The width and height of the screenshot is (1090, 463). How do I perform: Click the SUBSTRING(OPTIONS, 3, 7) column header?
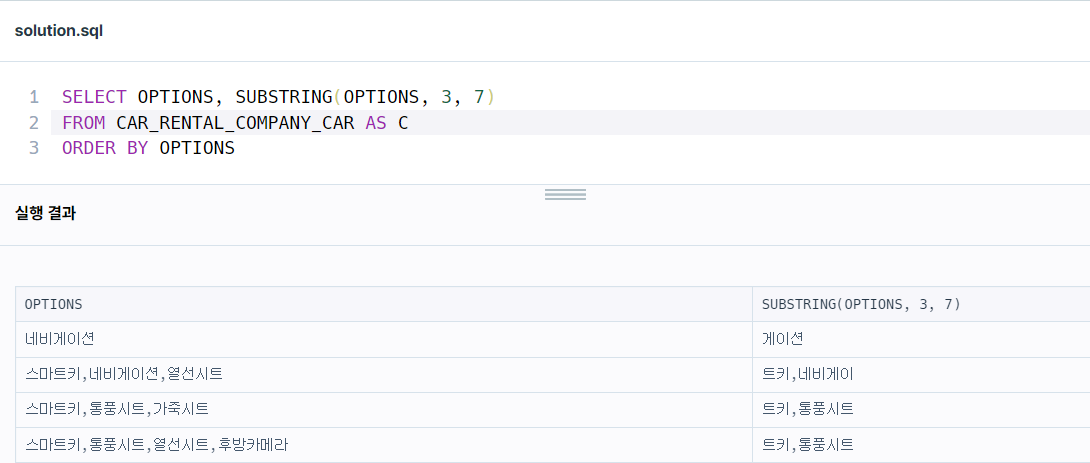pyautogui.click(x=921, y=304)
